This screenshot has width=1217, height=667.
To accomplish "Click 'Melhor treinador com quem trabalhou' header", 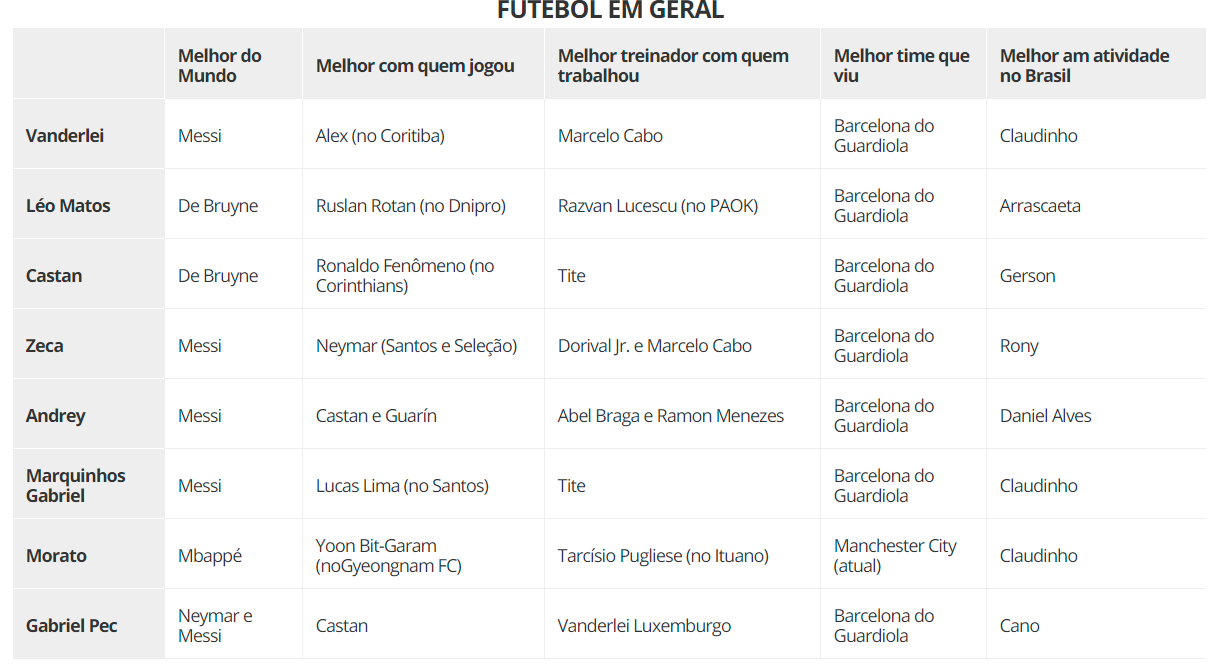I will tap(673, 66).
